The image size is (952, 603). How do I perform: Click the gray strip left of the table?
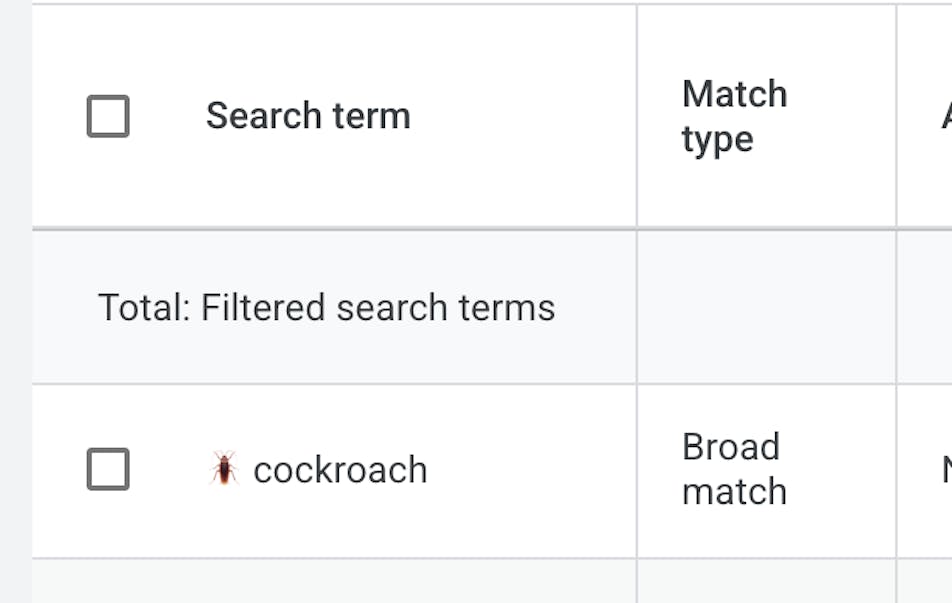point(15,300)
